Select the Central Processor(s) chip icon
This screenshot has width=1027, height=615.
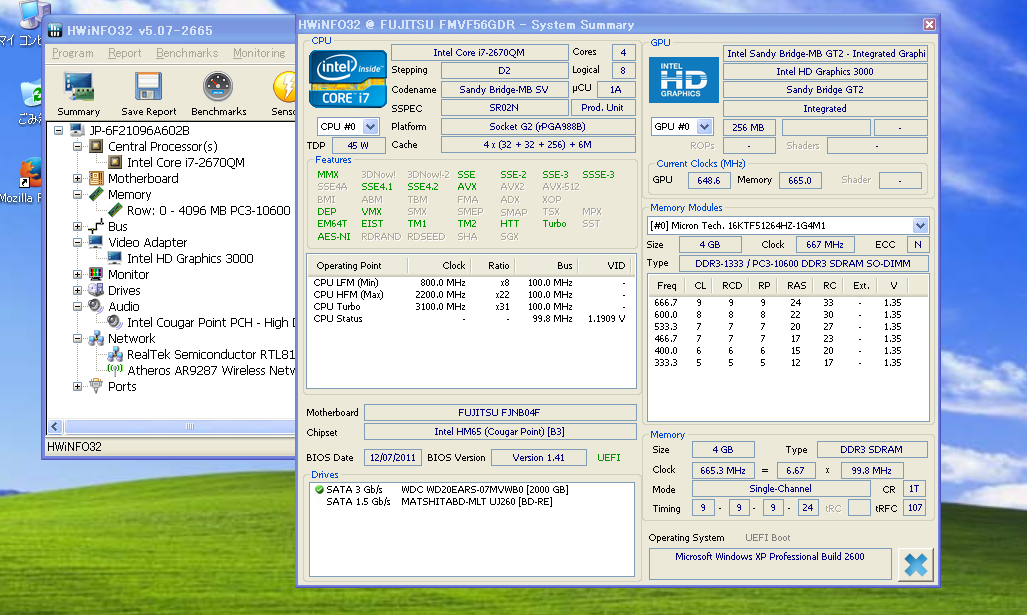tap(96, 146)
